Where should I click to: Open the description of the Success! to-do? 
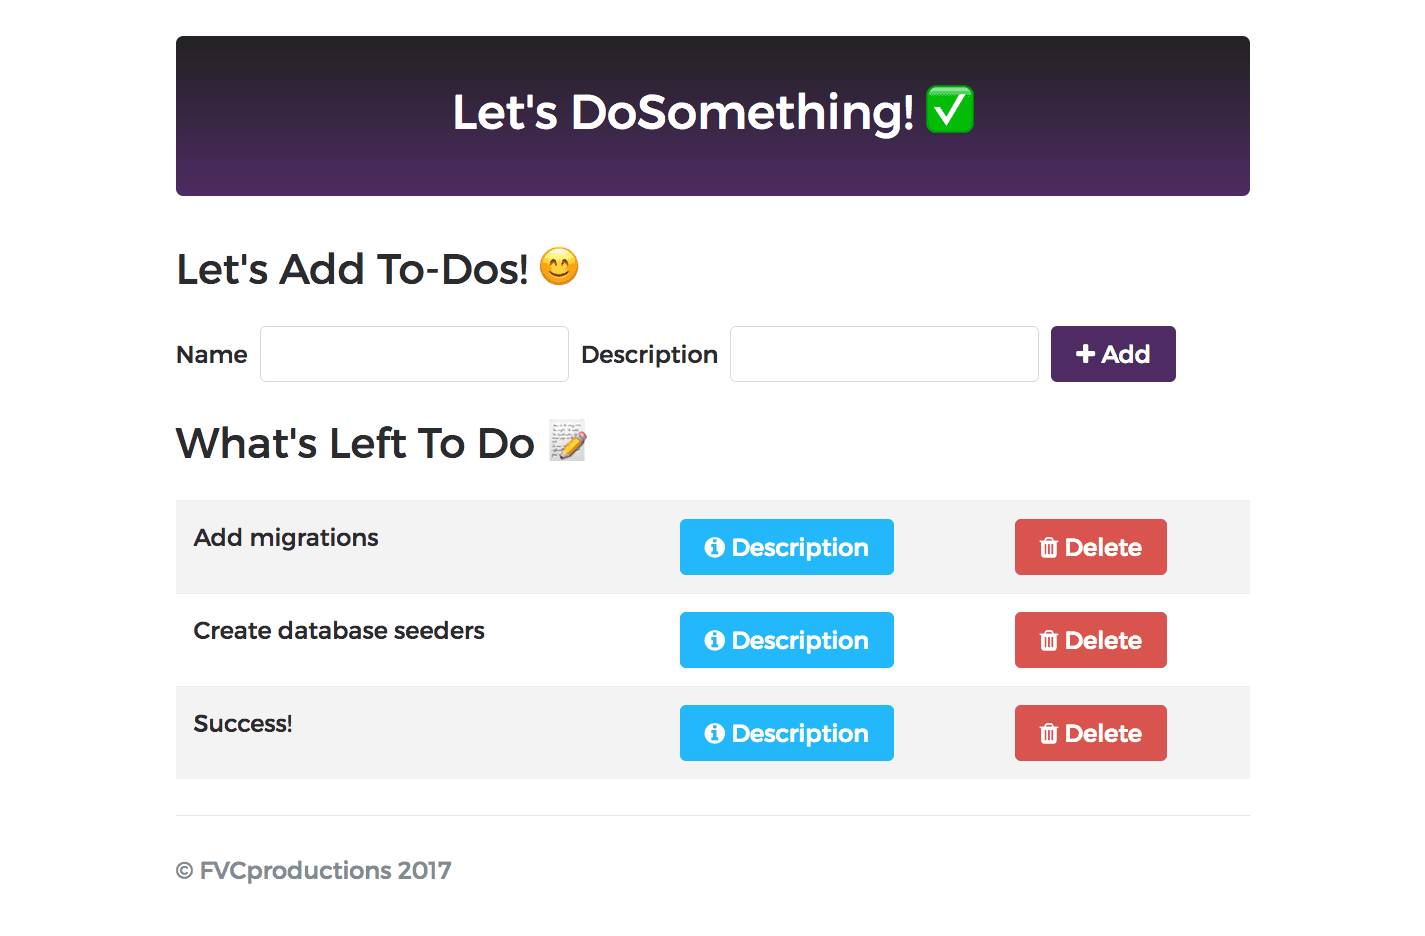787,733
